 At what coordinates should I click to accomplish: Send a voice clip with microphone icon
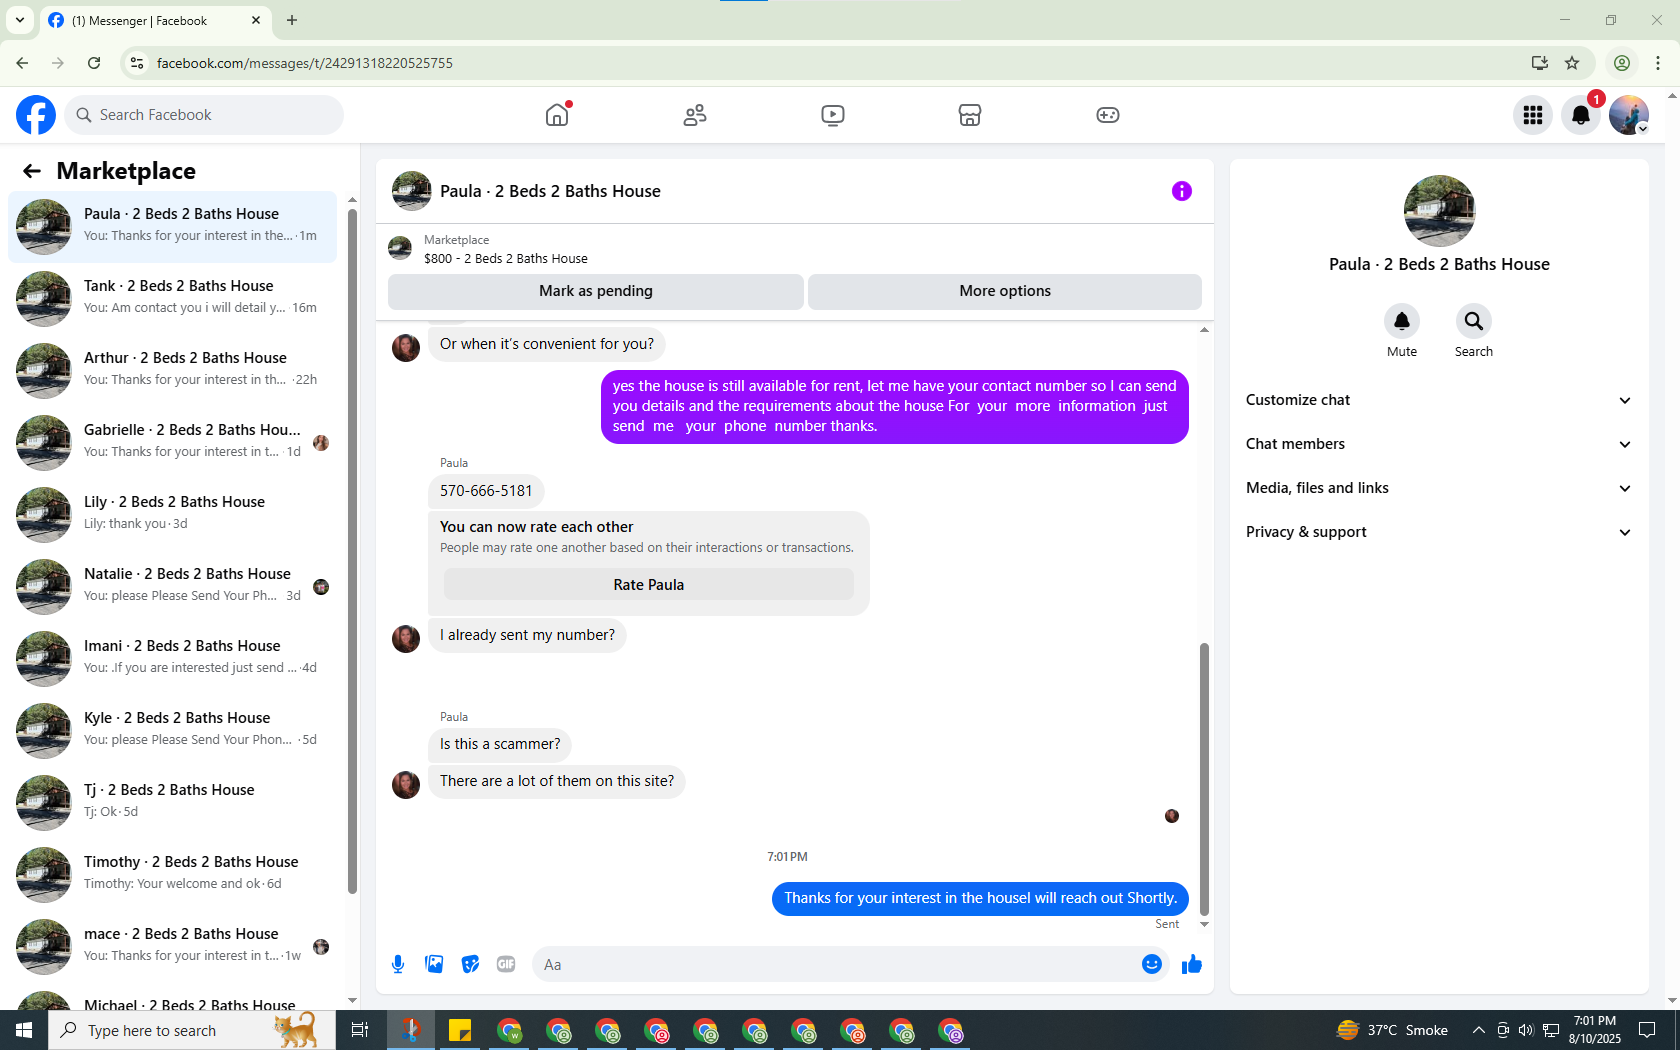398,964
